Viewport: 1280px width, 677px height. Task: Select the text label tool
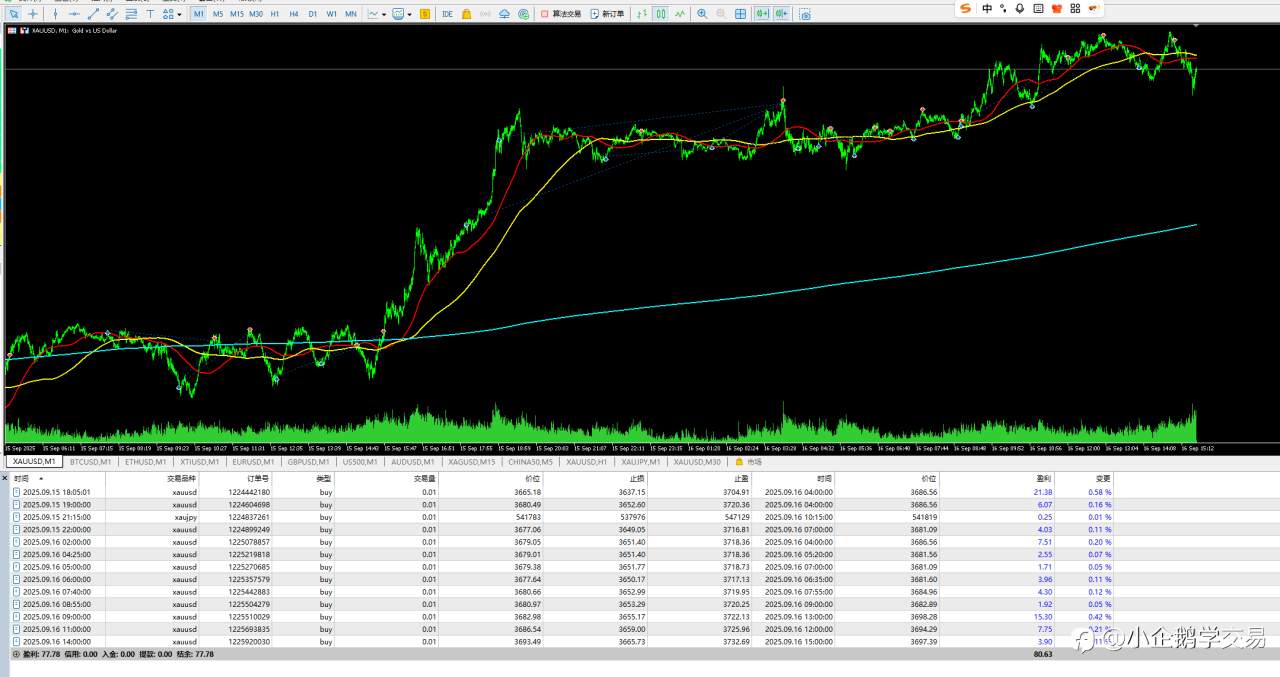tap(150, 14)
